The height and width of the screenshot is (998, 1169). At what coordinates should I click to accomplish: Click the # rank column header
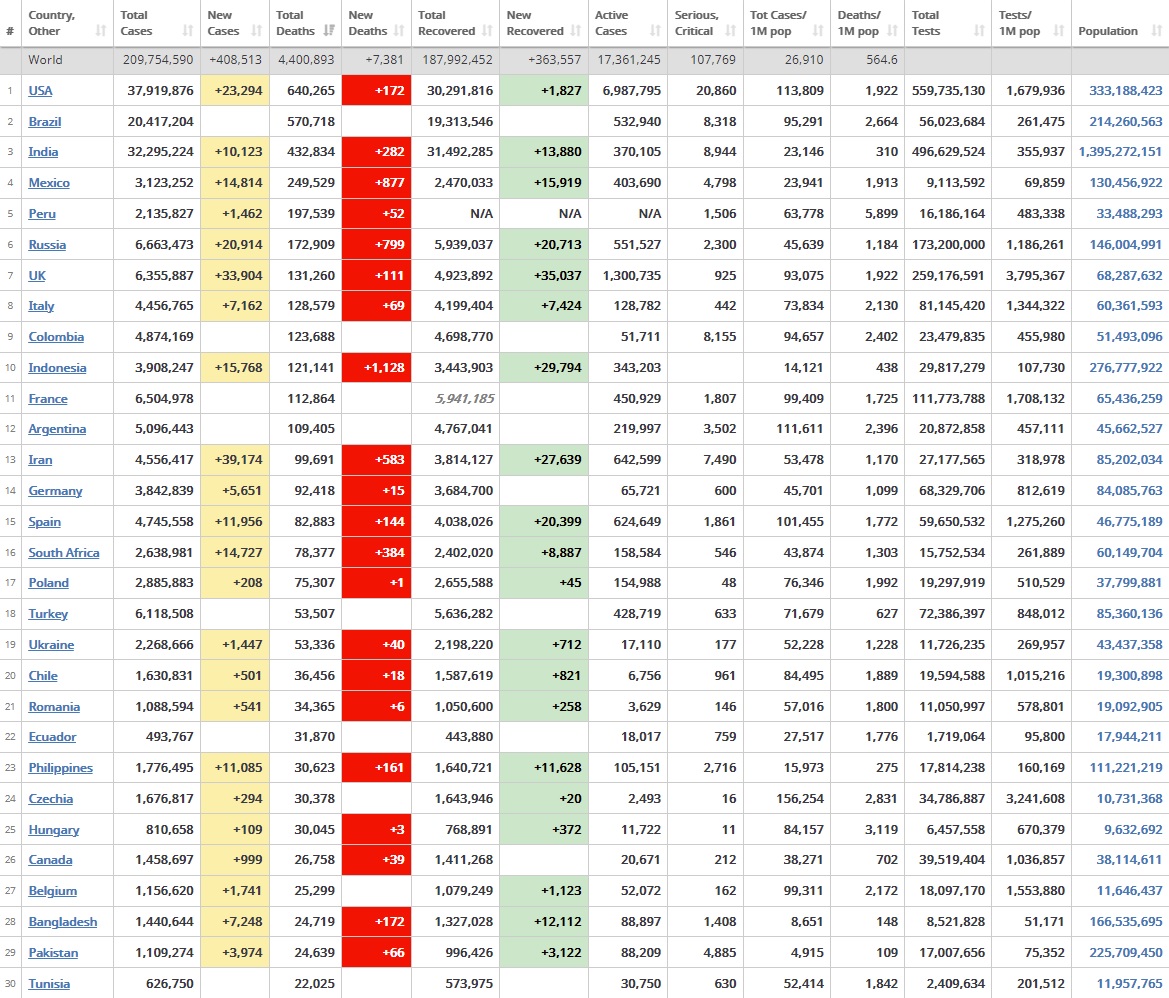10,31
